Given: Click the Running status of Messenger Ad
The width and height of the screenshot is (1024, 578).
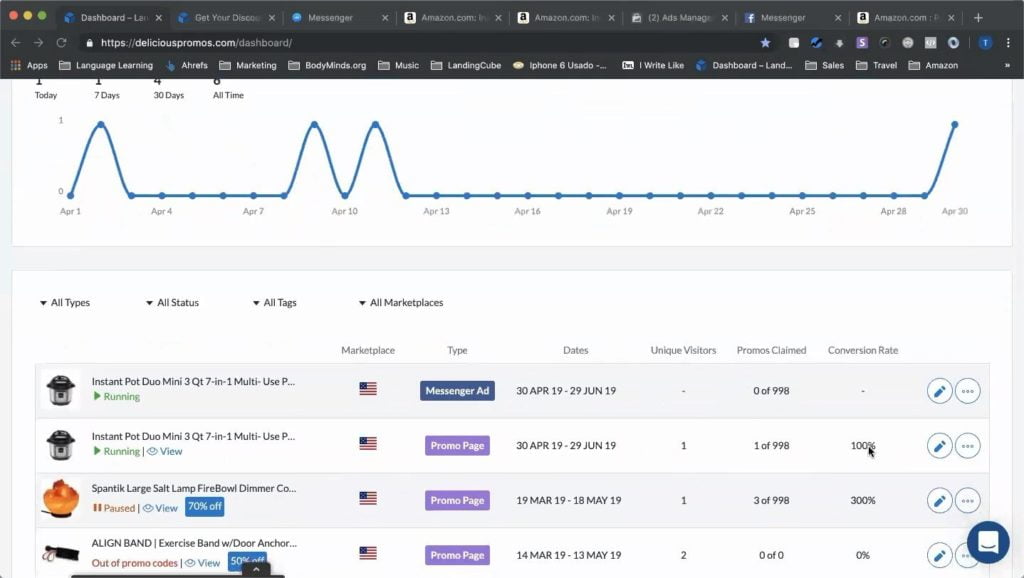Looking at the screenshot, I should pyautogui.click(x=116, y=396).
